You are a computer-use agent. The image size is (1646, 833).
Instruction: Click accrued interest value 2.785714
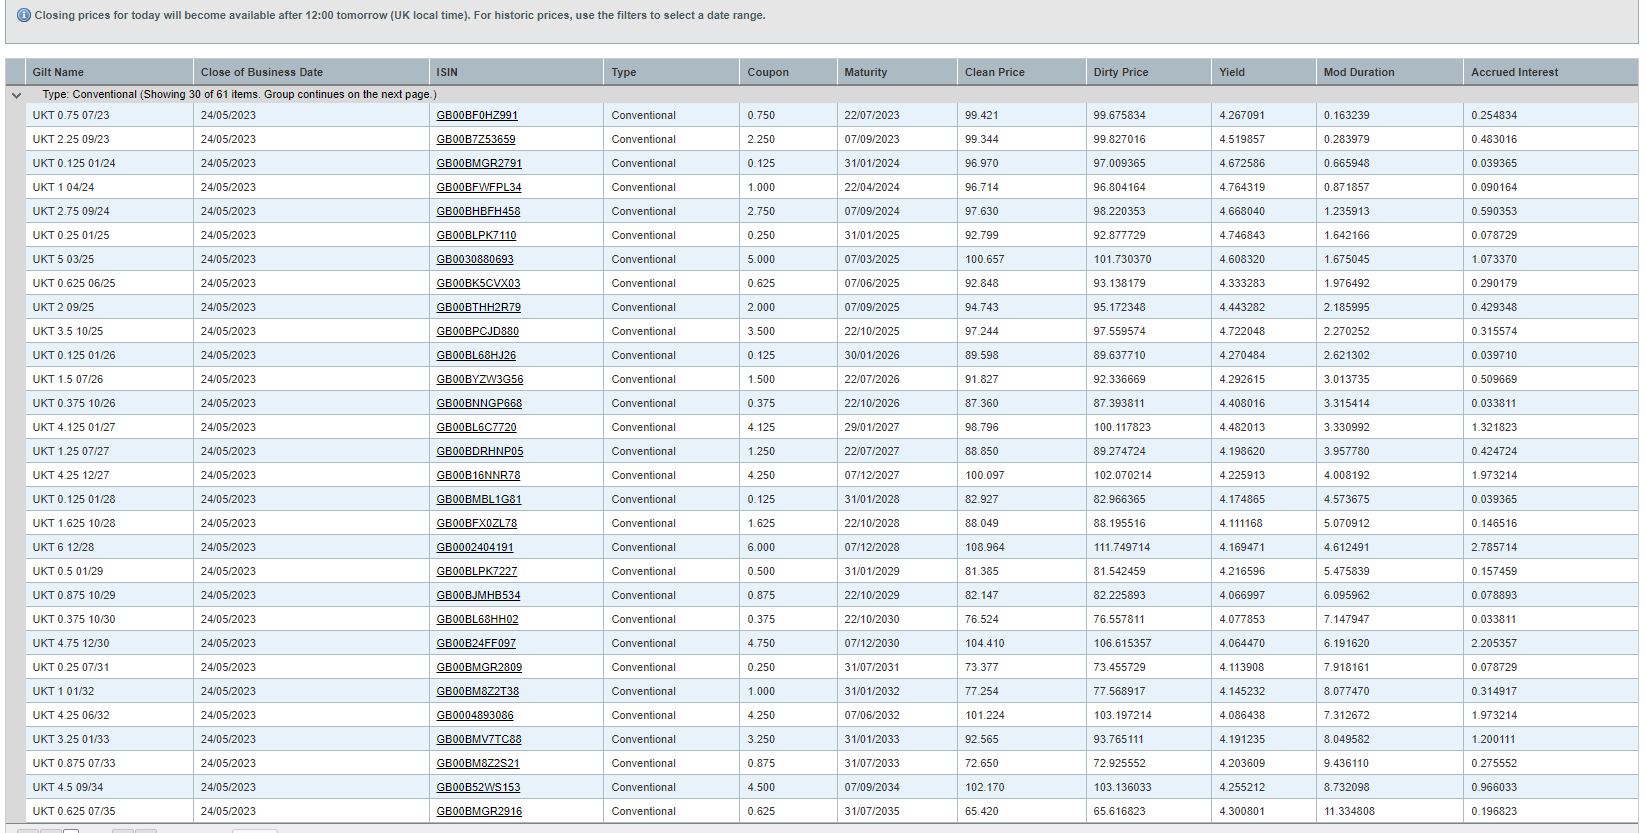pos(1494,547)
